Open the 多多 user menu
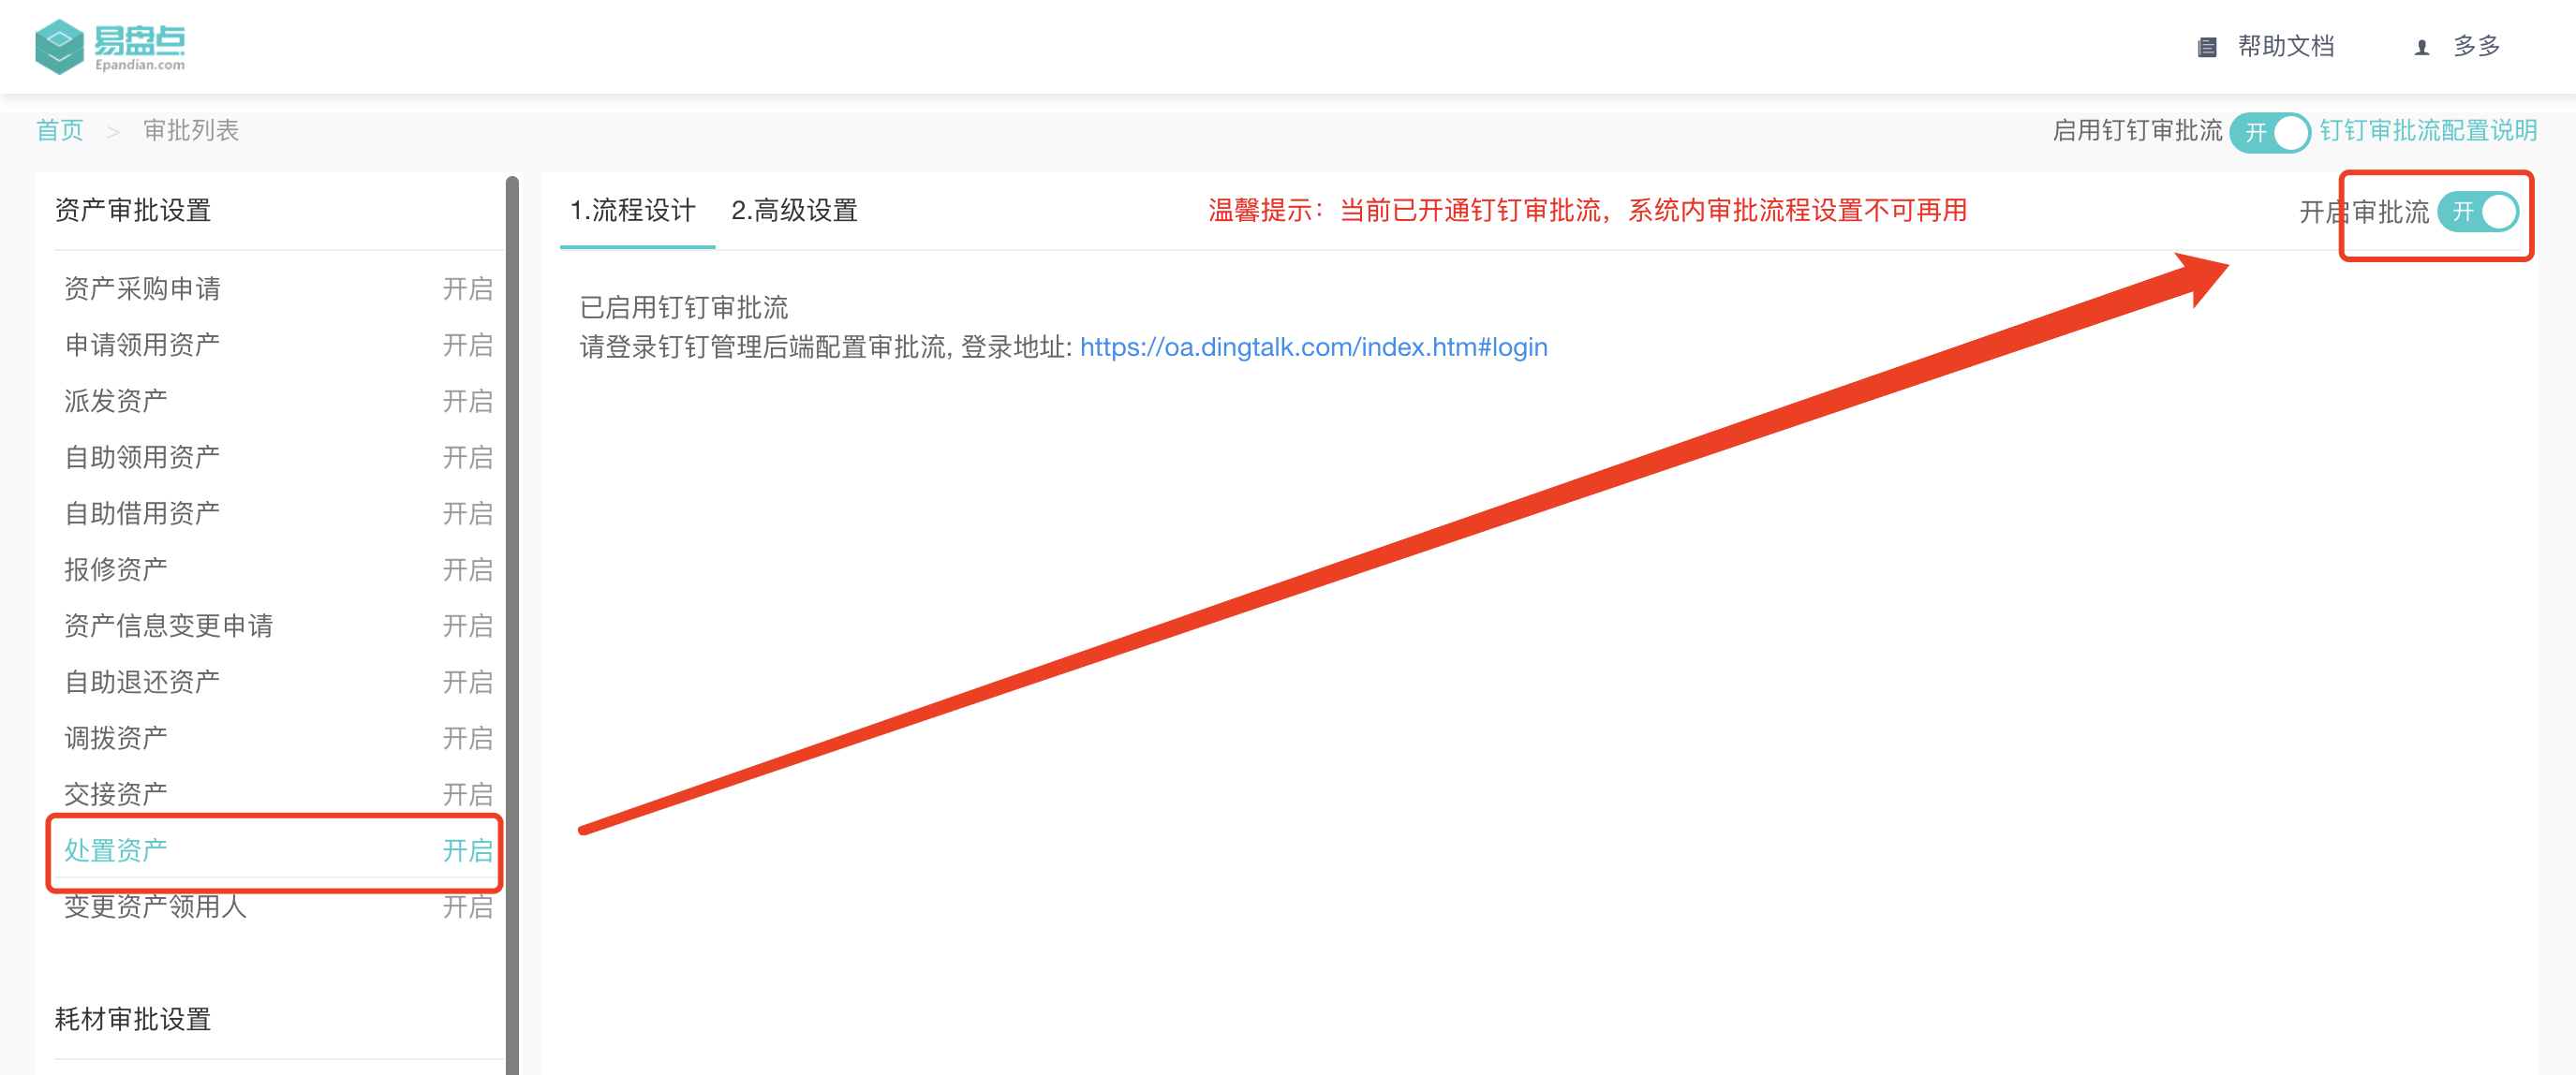The width and height of the screenshot is (2576, 1075). (x=2476, y=46)
